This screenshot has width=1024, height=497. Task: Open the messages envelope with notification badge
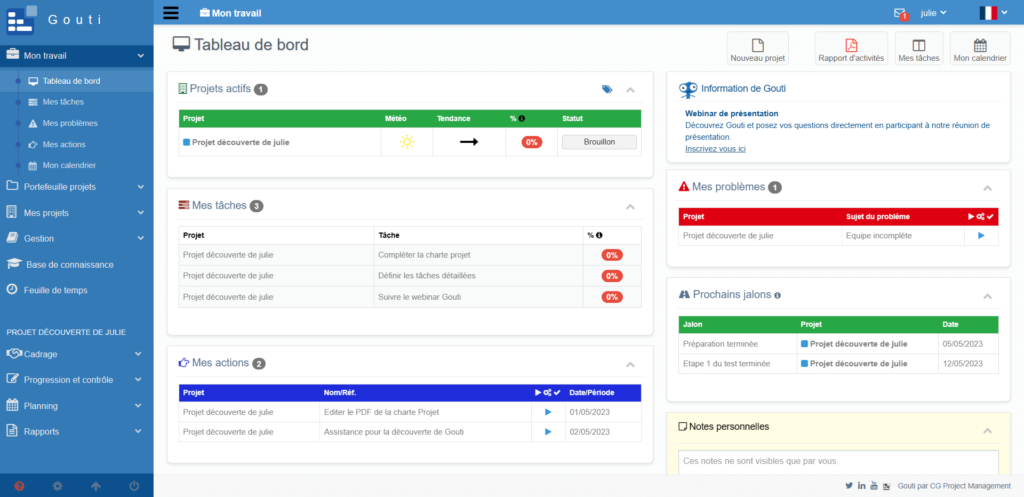(x=900, y=13)
